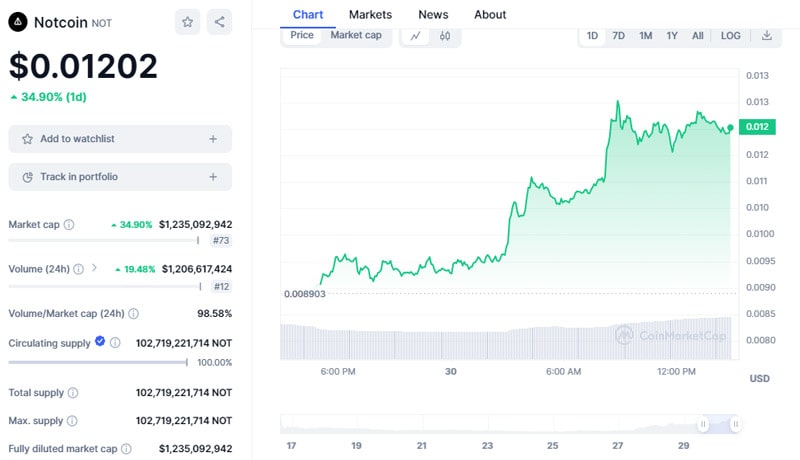The width and height of the screenshot is (800, 460).
Task: Set chart range to All
Action: [697, 36]
